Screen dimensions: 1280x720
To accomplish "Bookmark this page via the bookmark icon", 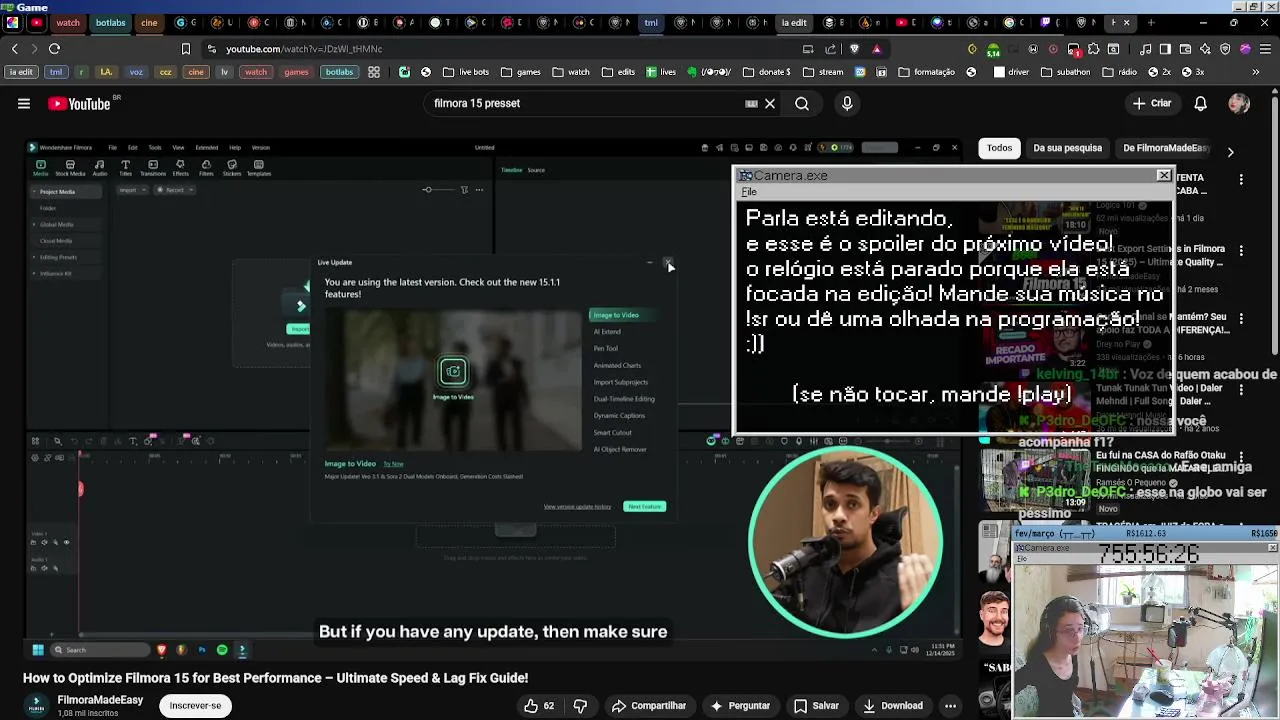I will coord(185,49).
